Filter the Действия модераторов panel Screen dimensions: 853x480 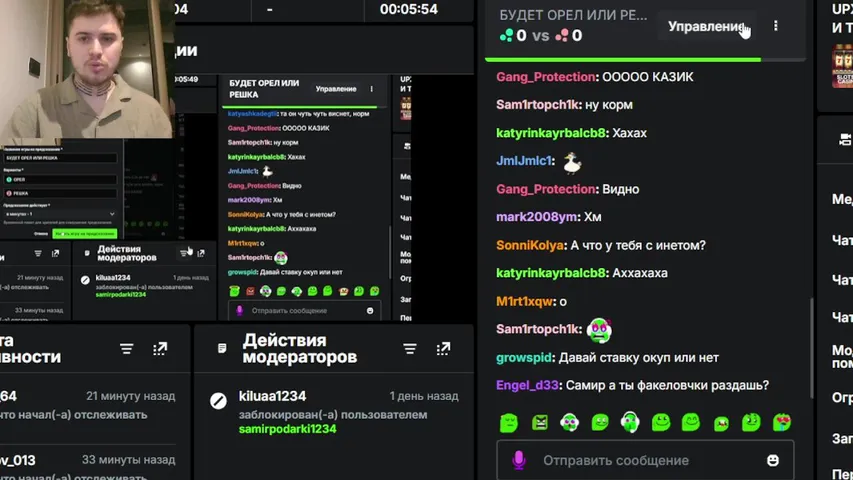[410, 349]
